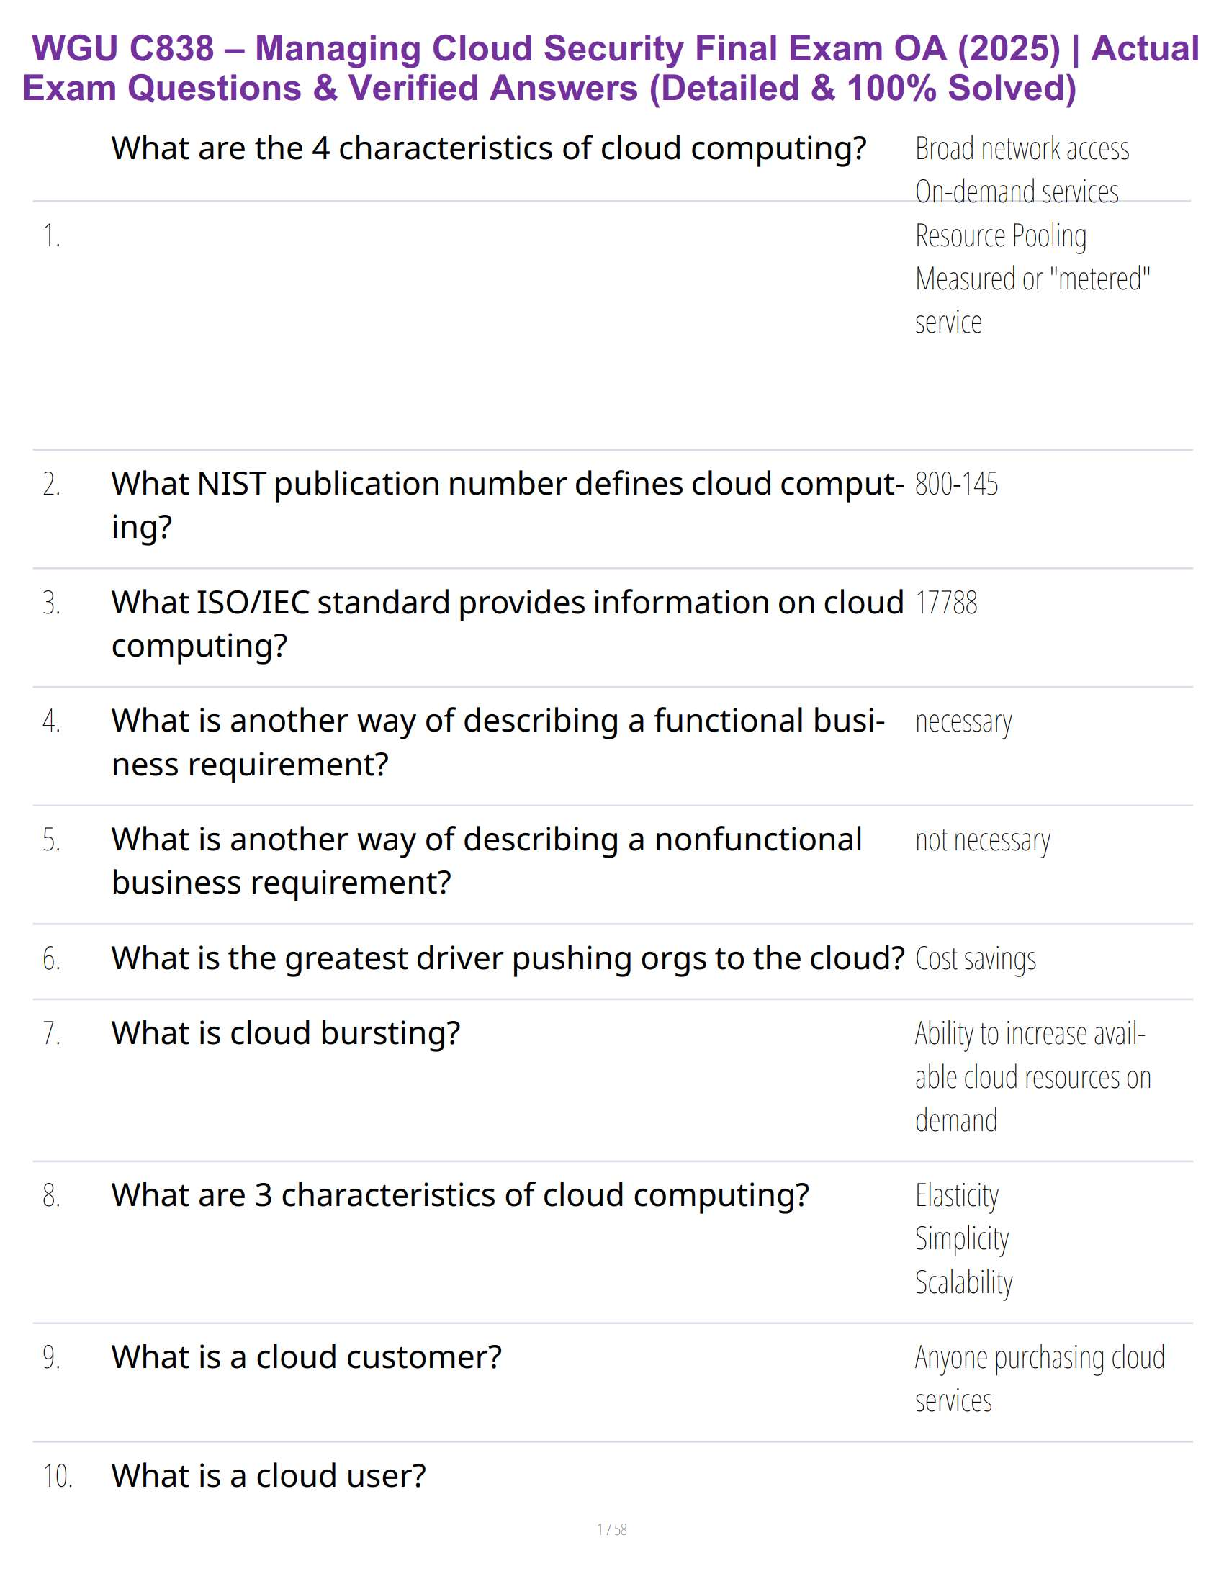
Task: Click the 'Cost savings' answer
Action: click(x=975, y=959)
